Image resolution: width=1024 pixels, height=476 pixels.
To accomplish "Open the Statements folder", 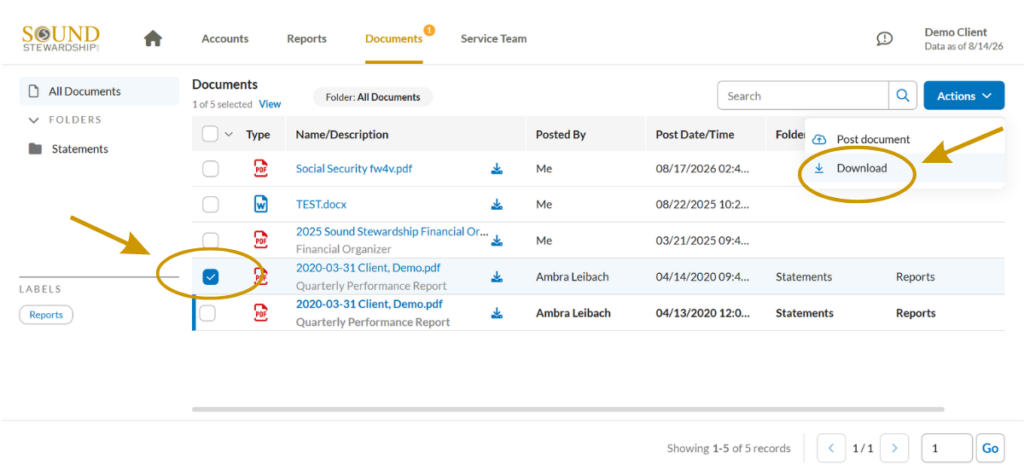I will [x=80, y=149].
